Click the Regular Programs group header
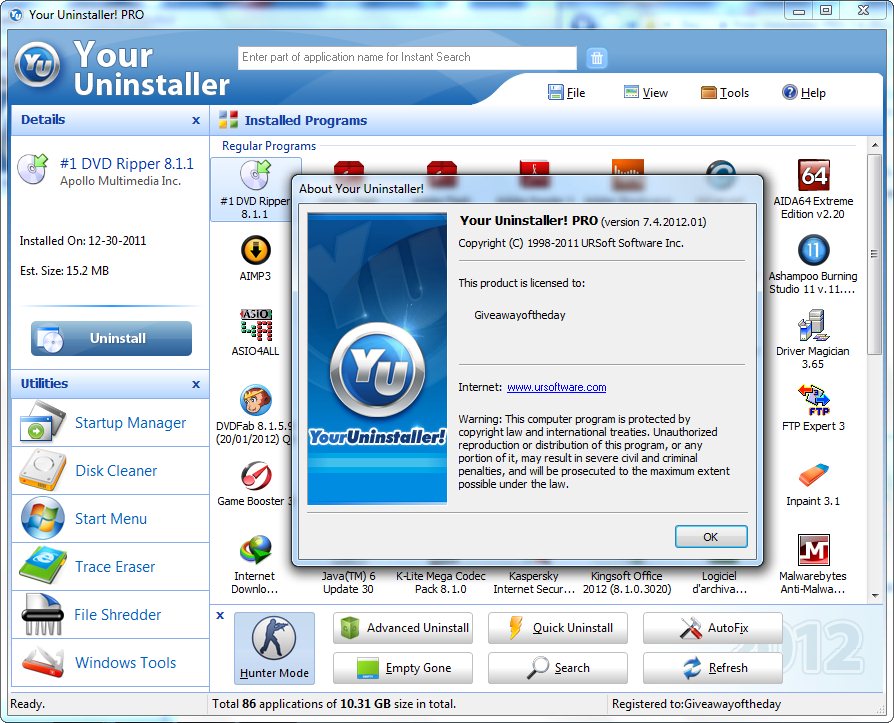The image size is (894, 723). point(269,146)
